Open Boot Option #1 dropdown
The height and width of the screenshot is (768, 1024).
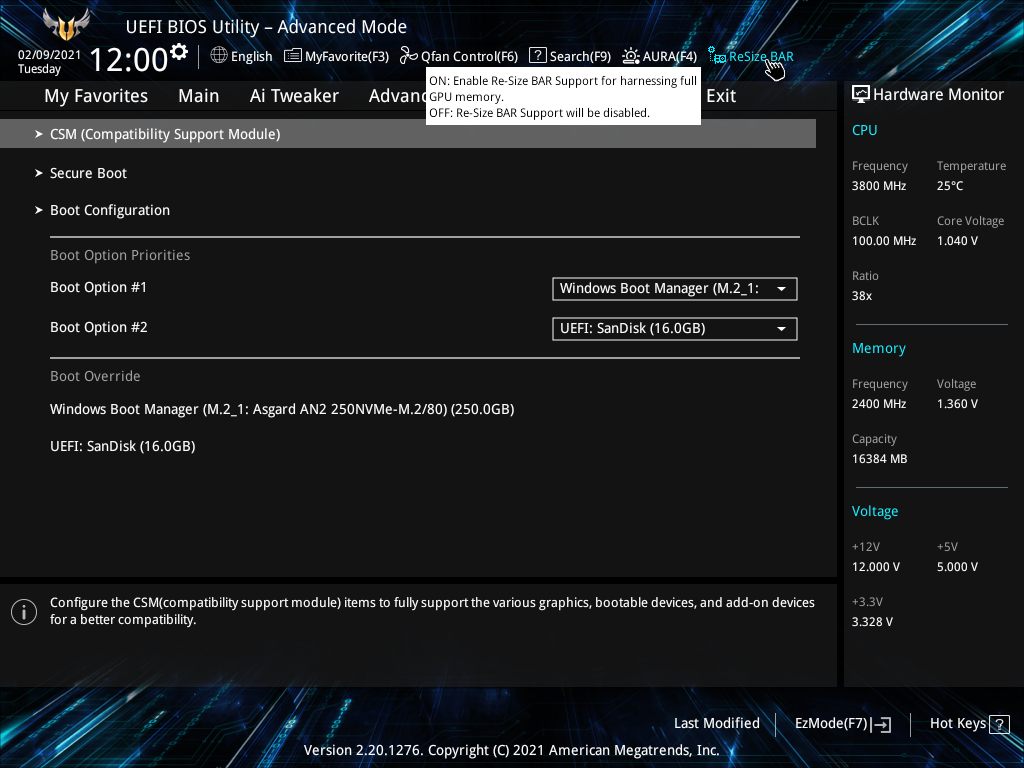[x=674, y=289]
